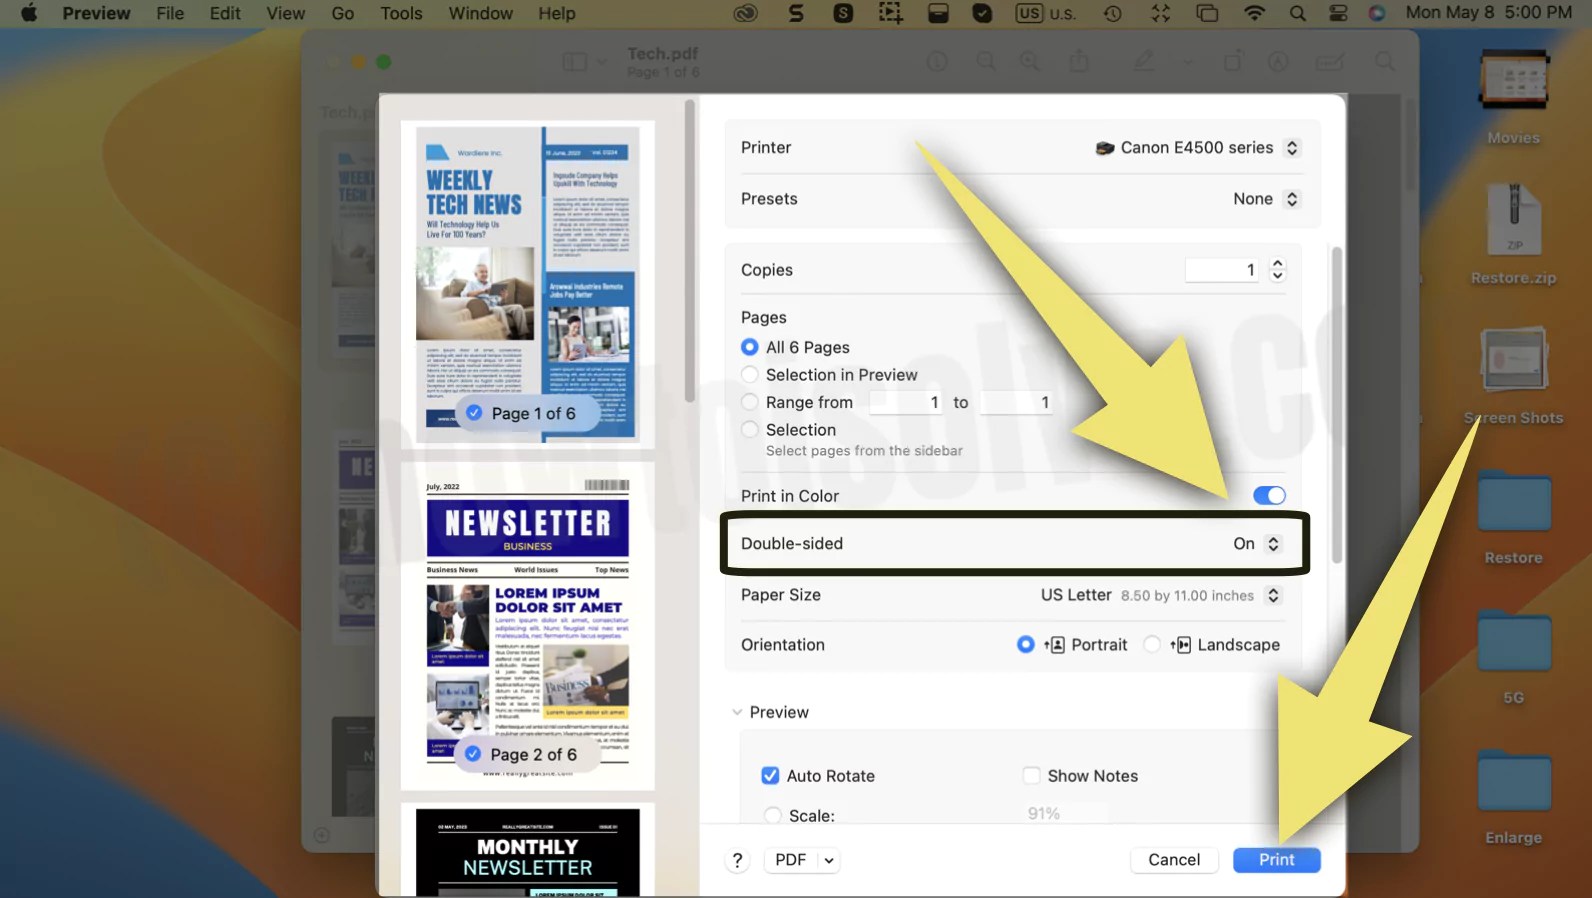1592x898 pixels.
Task: Open the Paper Size US Letter dropdown
Action: [x=1160, y=595]
